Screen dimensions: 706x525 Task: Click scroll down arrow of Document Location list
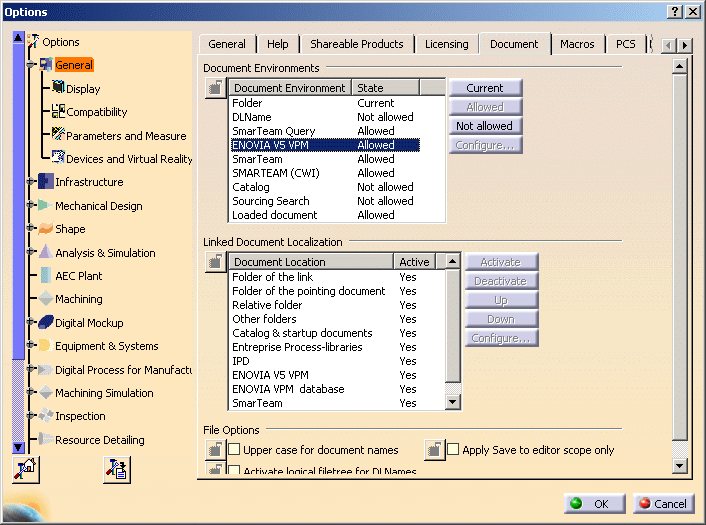pyautogui.click(x=453, y=402)
